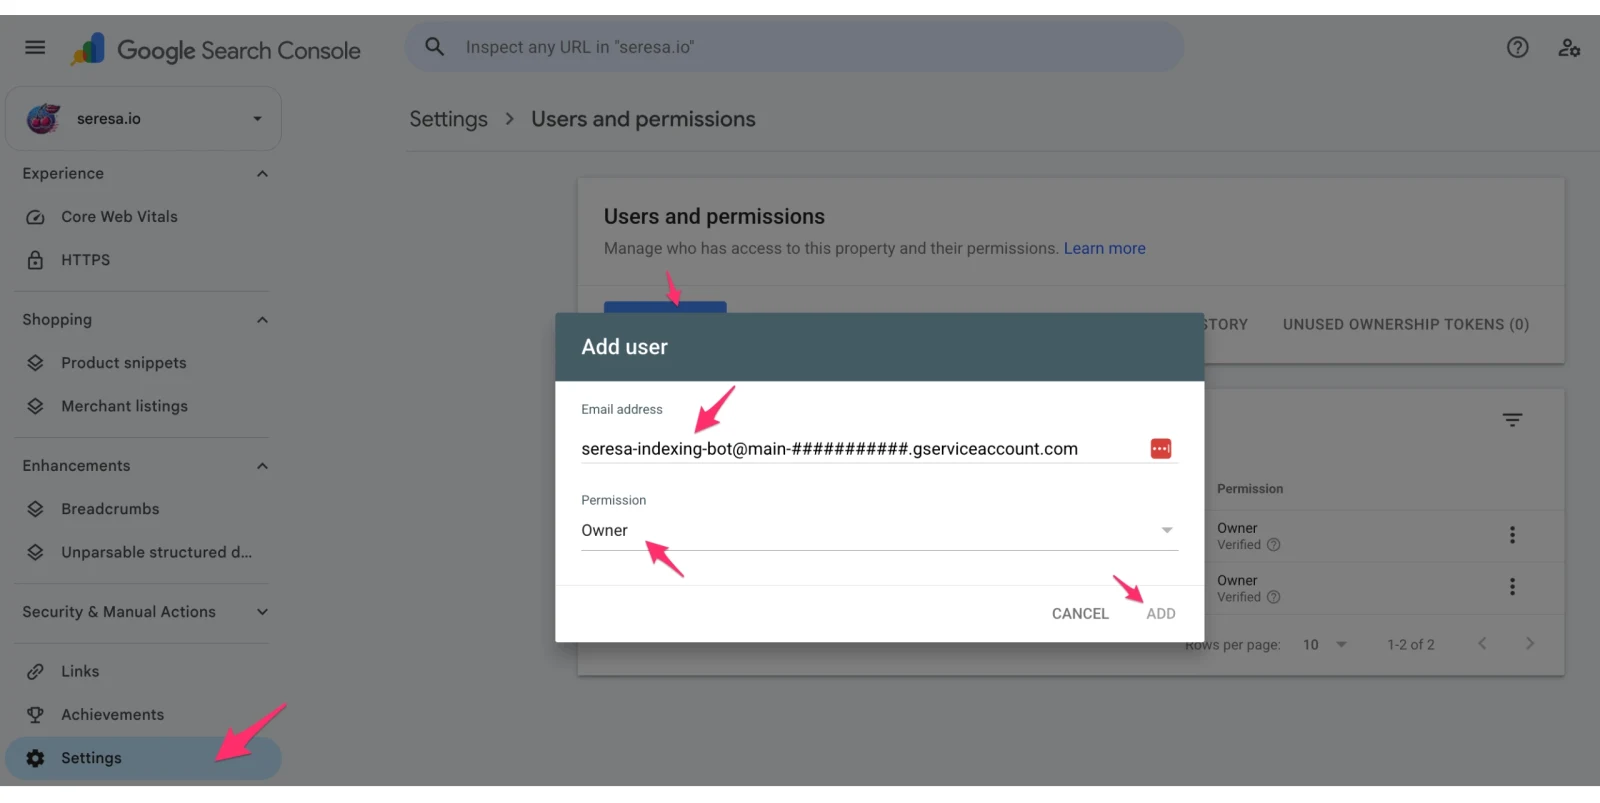
Task: Click the Permission column header
Action: click(x=1249, y=489)
